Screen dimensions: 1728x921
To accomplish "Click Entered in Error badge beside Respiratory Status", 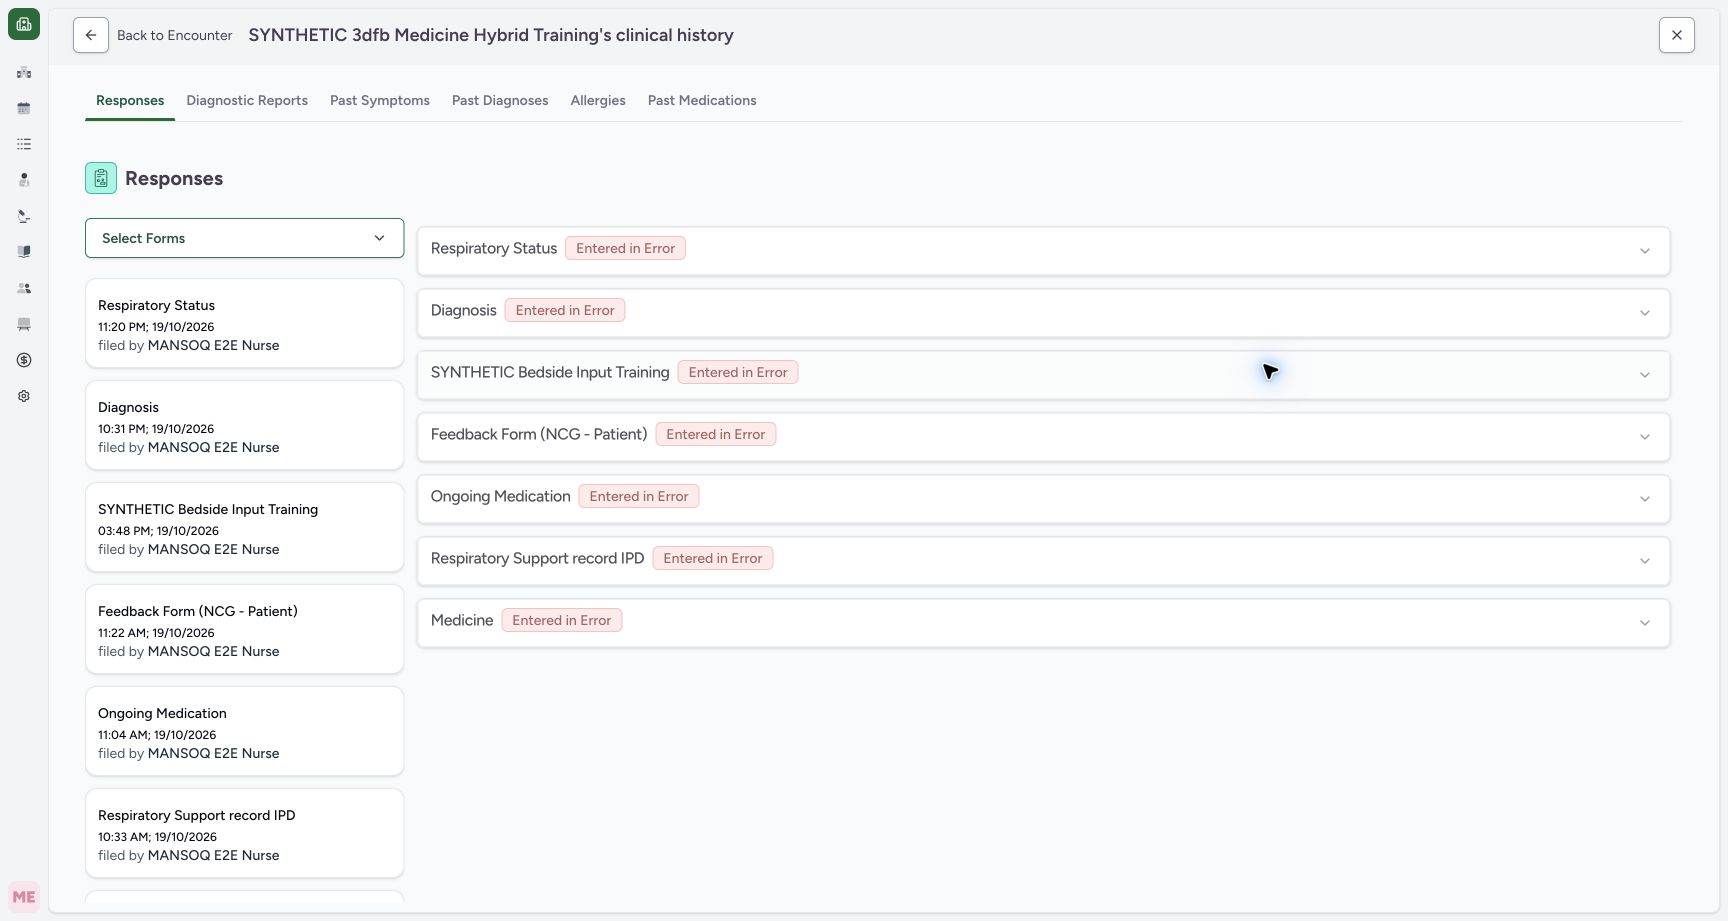I will click(626, 248).
